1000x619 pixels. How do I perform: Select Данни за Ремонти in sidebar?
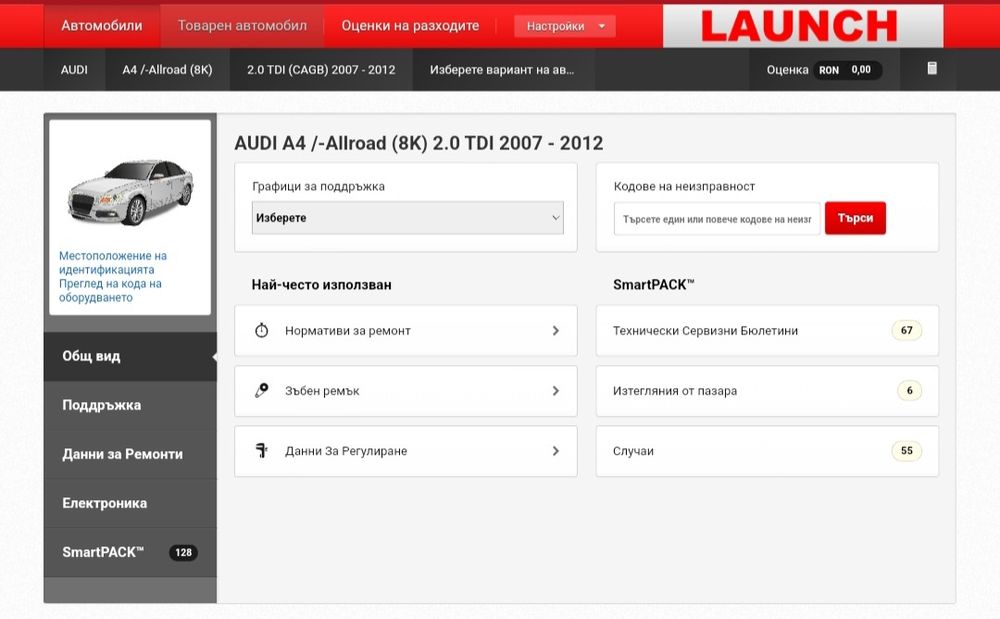coord(130,455)
